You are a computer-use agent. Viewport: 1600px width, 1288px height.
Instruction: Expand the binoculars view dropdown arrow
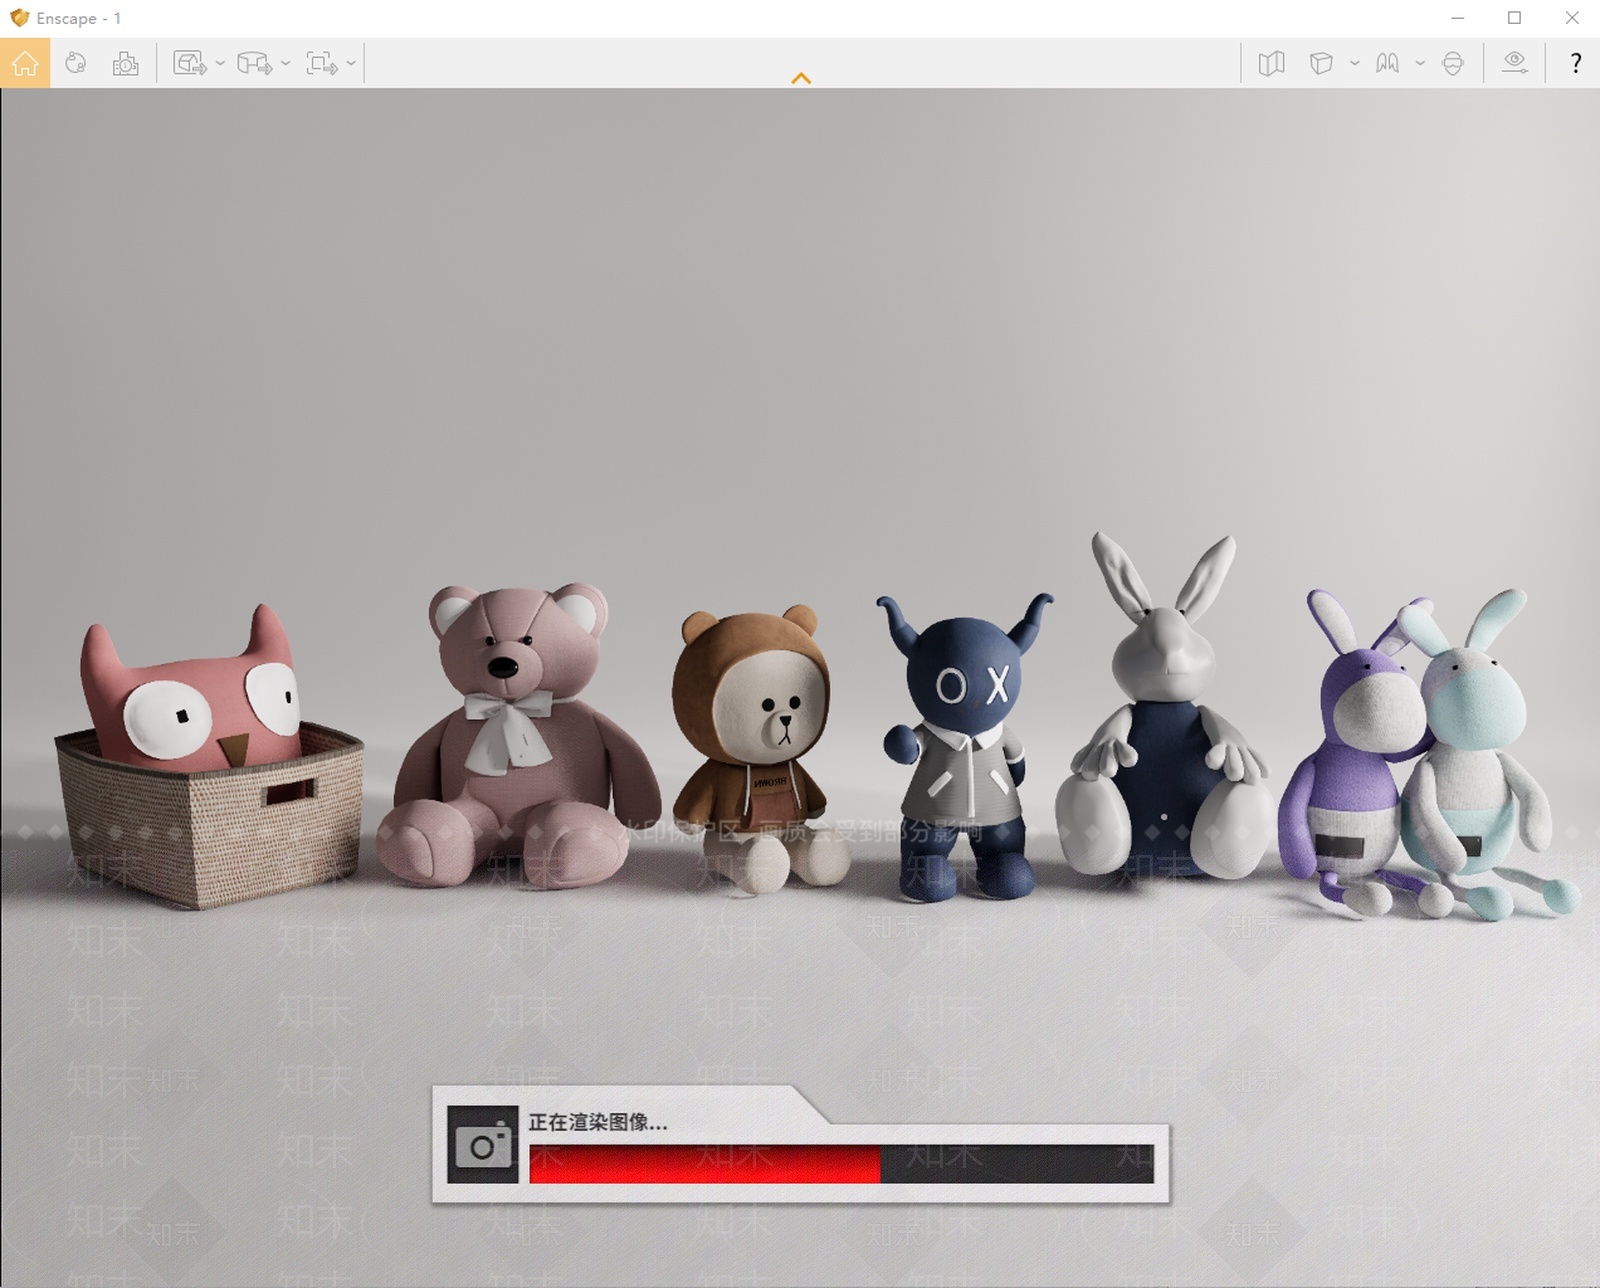[1420, 63]
